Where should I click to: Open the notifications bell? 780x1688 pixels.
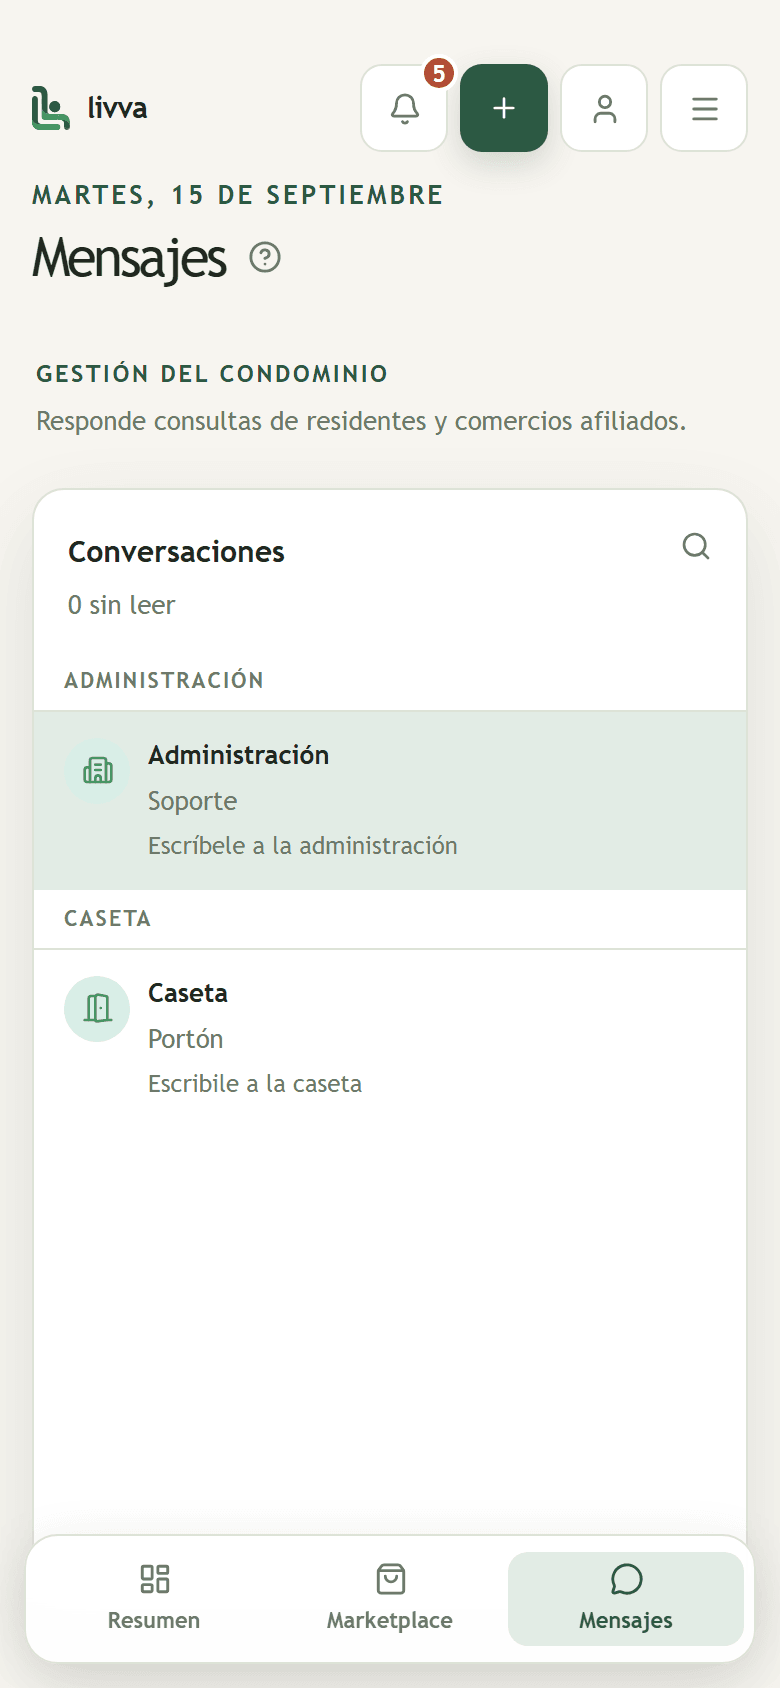tap(404, 108)
